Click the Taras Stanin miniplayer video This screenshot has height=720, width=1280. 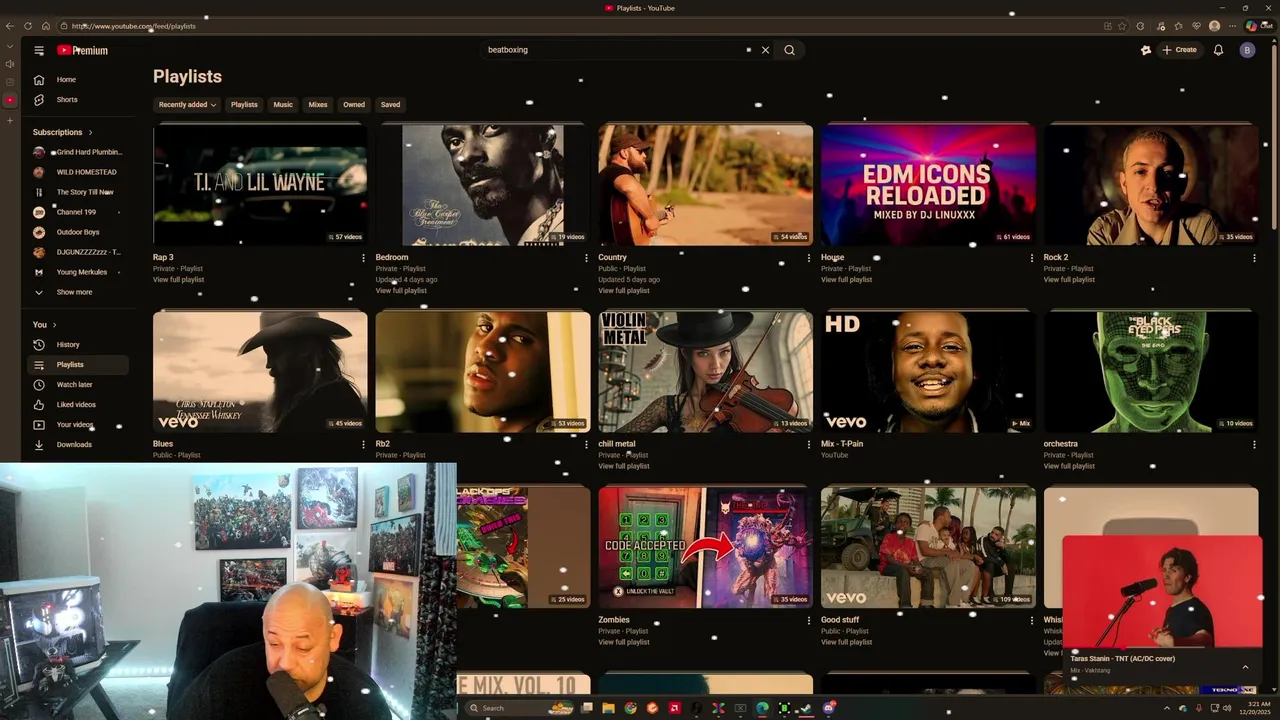[x=1162, y=592]
